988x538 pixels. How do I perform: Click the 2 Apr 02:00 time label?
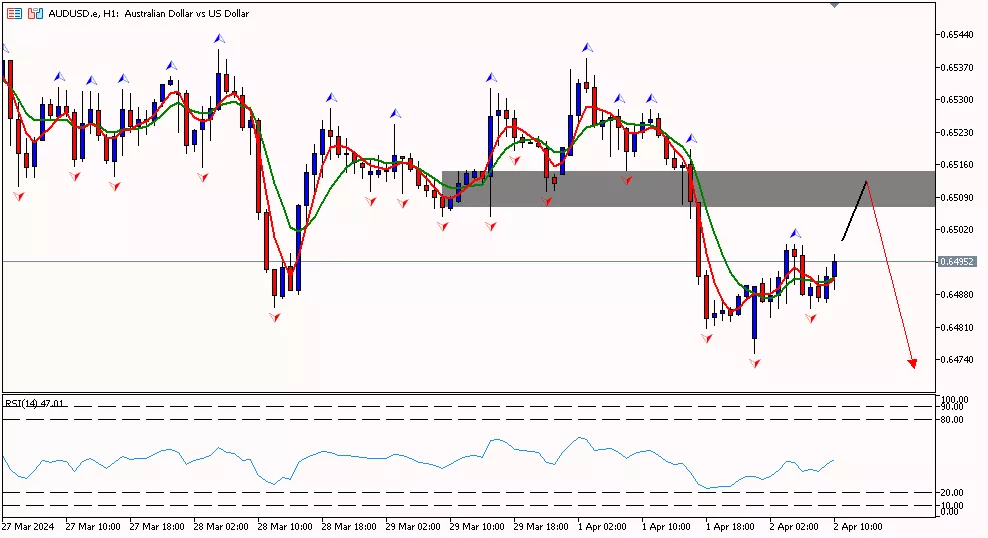[x=795, y=527]
